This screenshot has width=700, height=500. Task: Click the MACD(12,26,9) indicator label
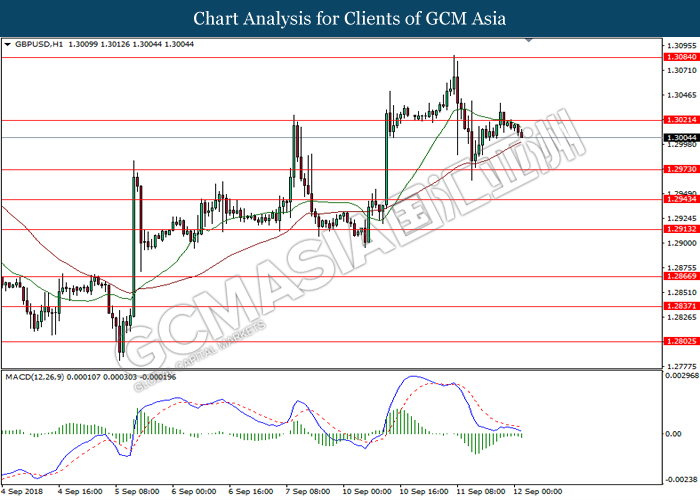pyautogui.click(x=35, y=377)
